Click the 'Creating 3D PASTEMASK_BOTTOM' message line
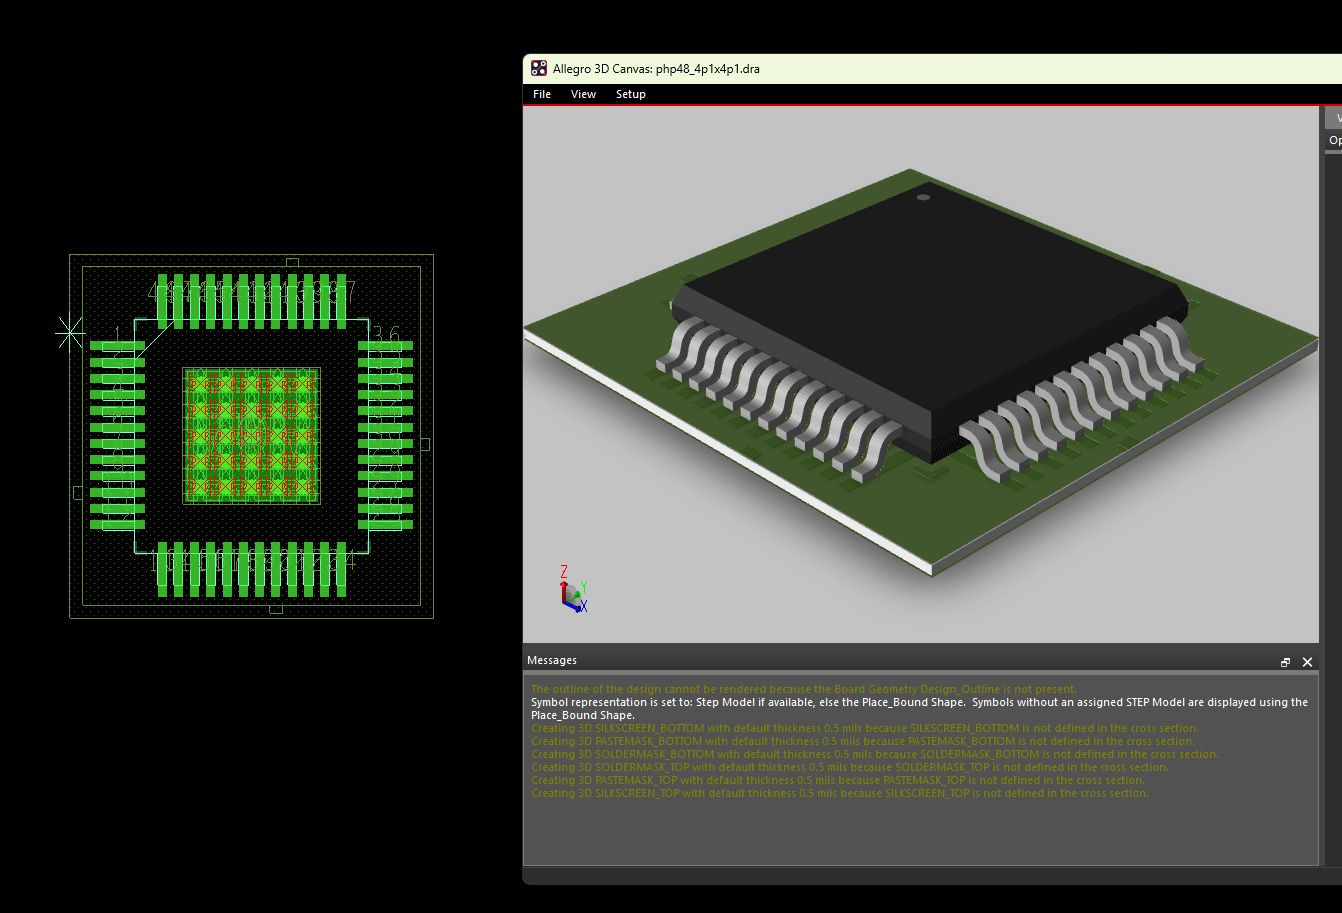 [x=863, y=741]
